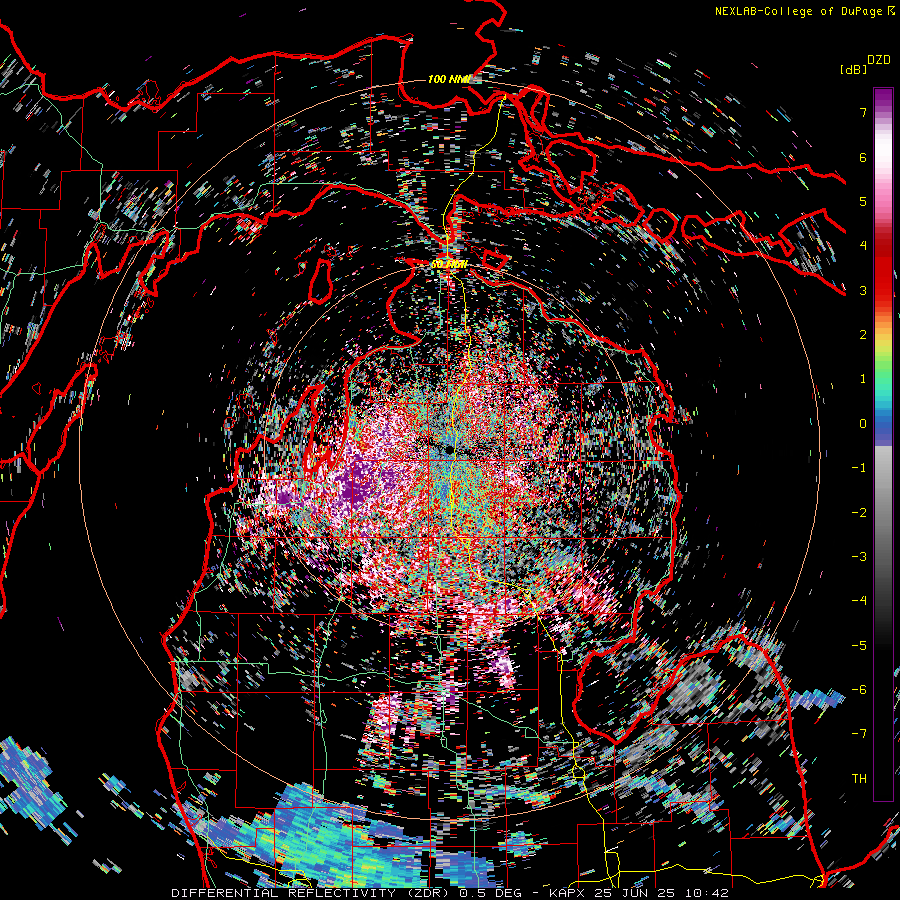Click the 0 value on the color scale
This screenshot has width=900, height=900.
[x=863, y=424]
